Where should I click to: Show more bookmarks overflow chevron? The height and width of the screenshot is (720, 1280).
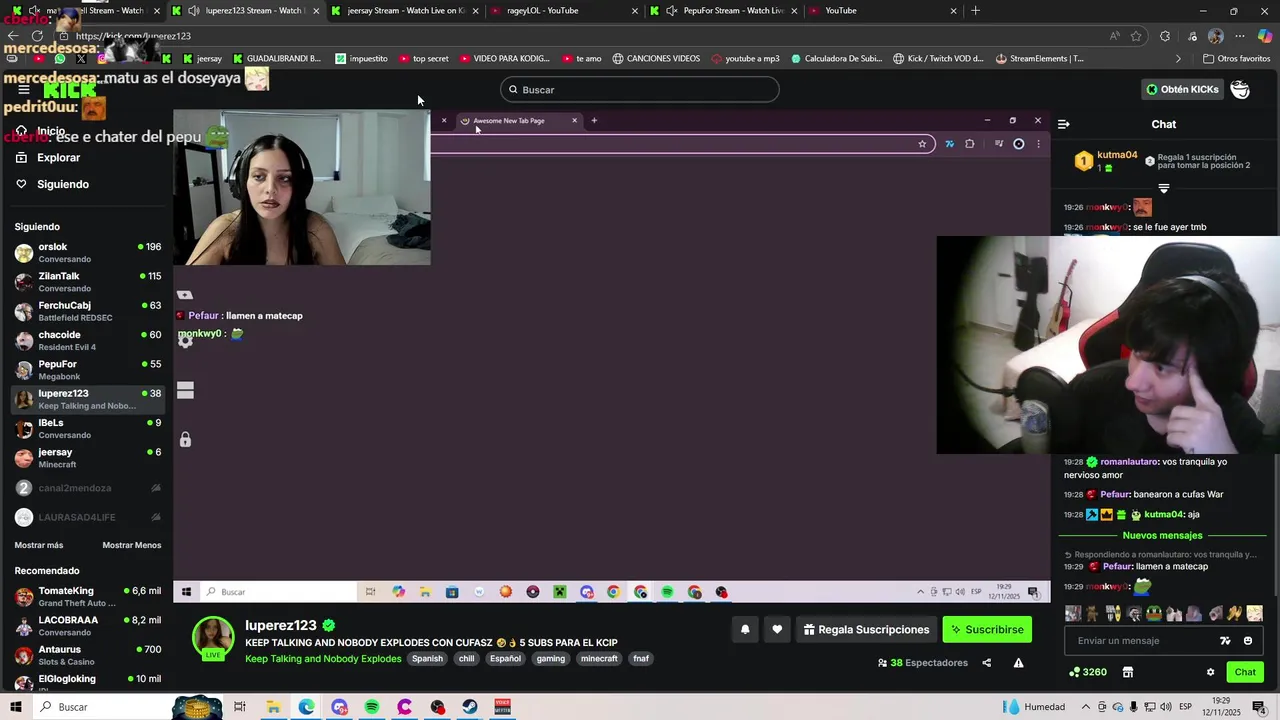[x=1178, y=59]
